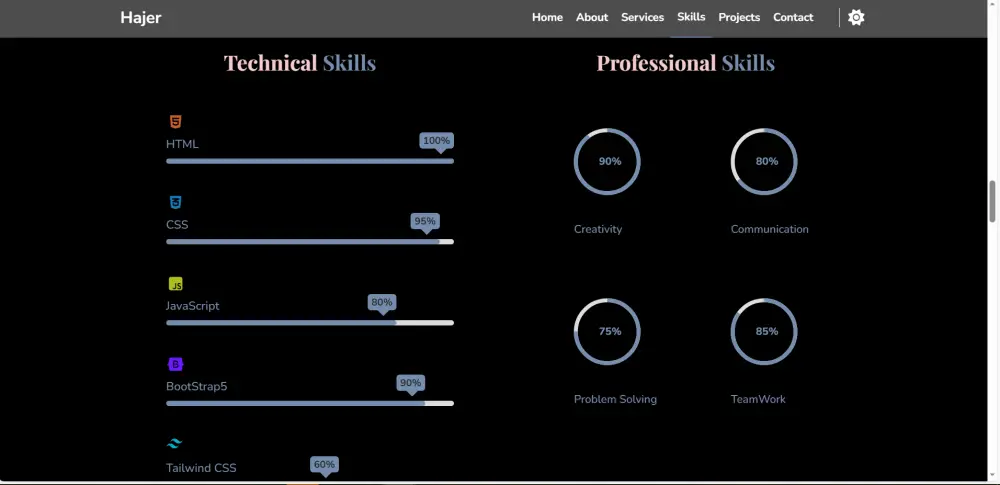Click the Creativity label
Screen dimensions: 1000x485
coord(598,229)
